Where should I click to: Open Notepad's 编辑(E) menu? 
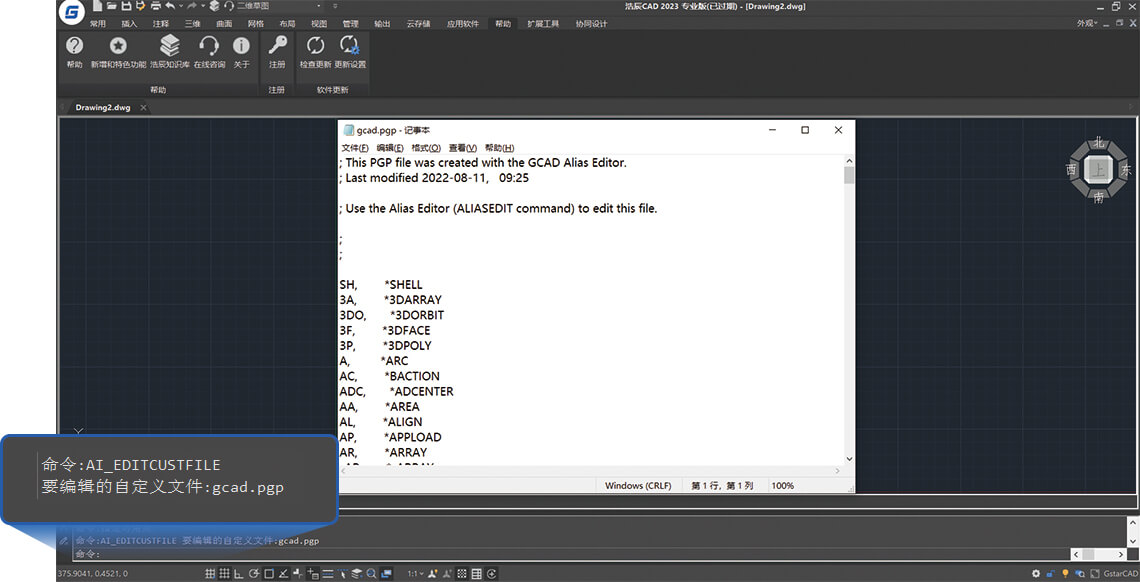390,147
